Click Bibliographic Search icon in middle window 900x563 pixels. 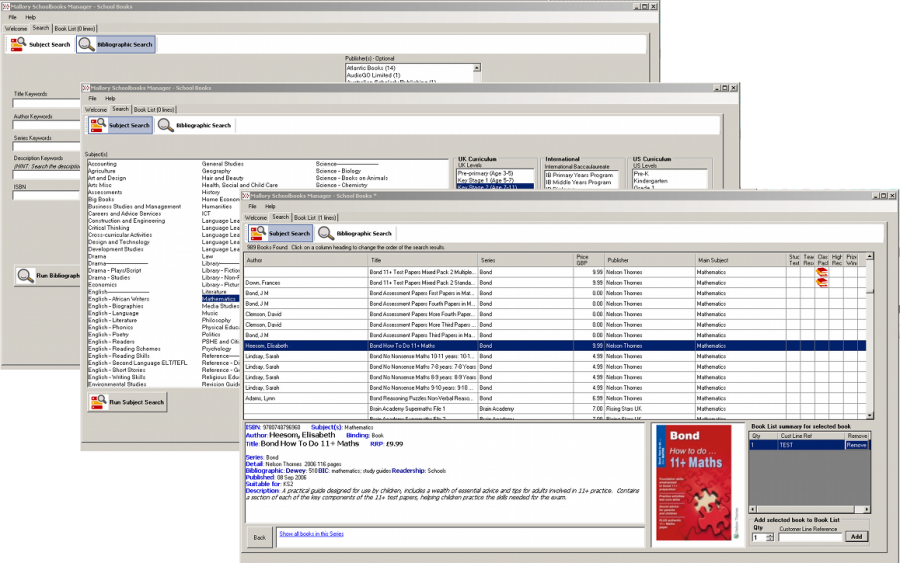(x=166, y=125)
